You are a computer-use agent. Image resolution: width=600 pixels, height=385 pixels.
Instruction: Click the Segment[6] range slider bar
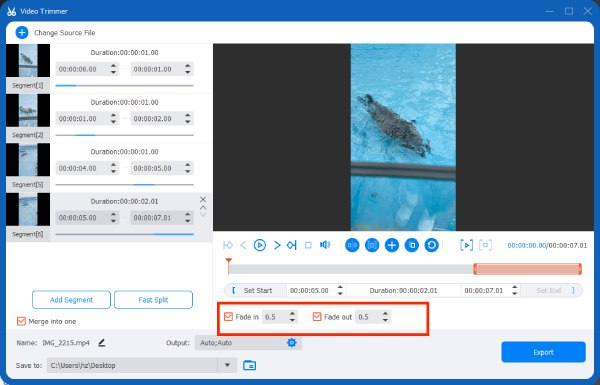pyautogui.click(x=124, y=234)
